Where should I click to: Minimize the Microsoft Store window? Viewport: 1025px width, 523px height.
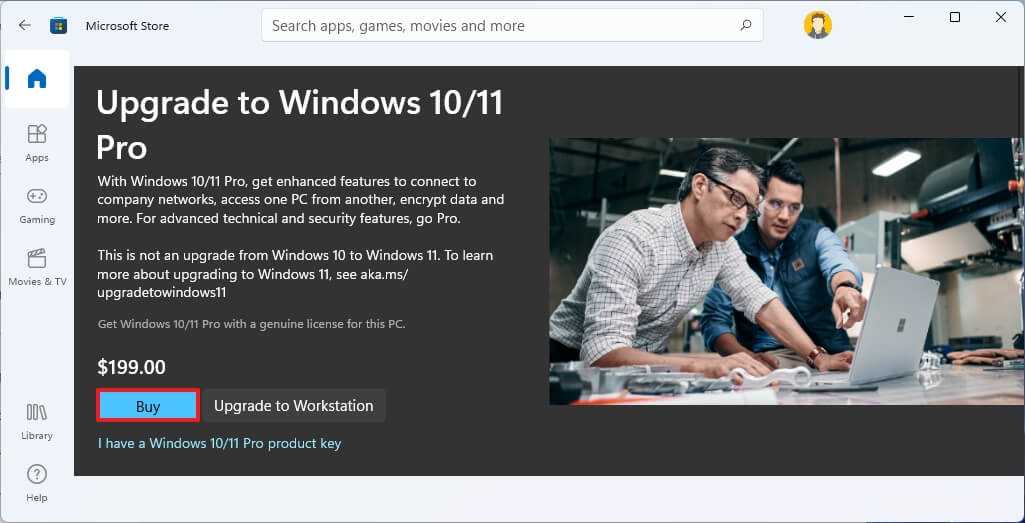[x=909, y=17]
